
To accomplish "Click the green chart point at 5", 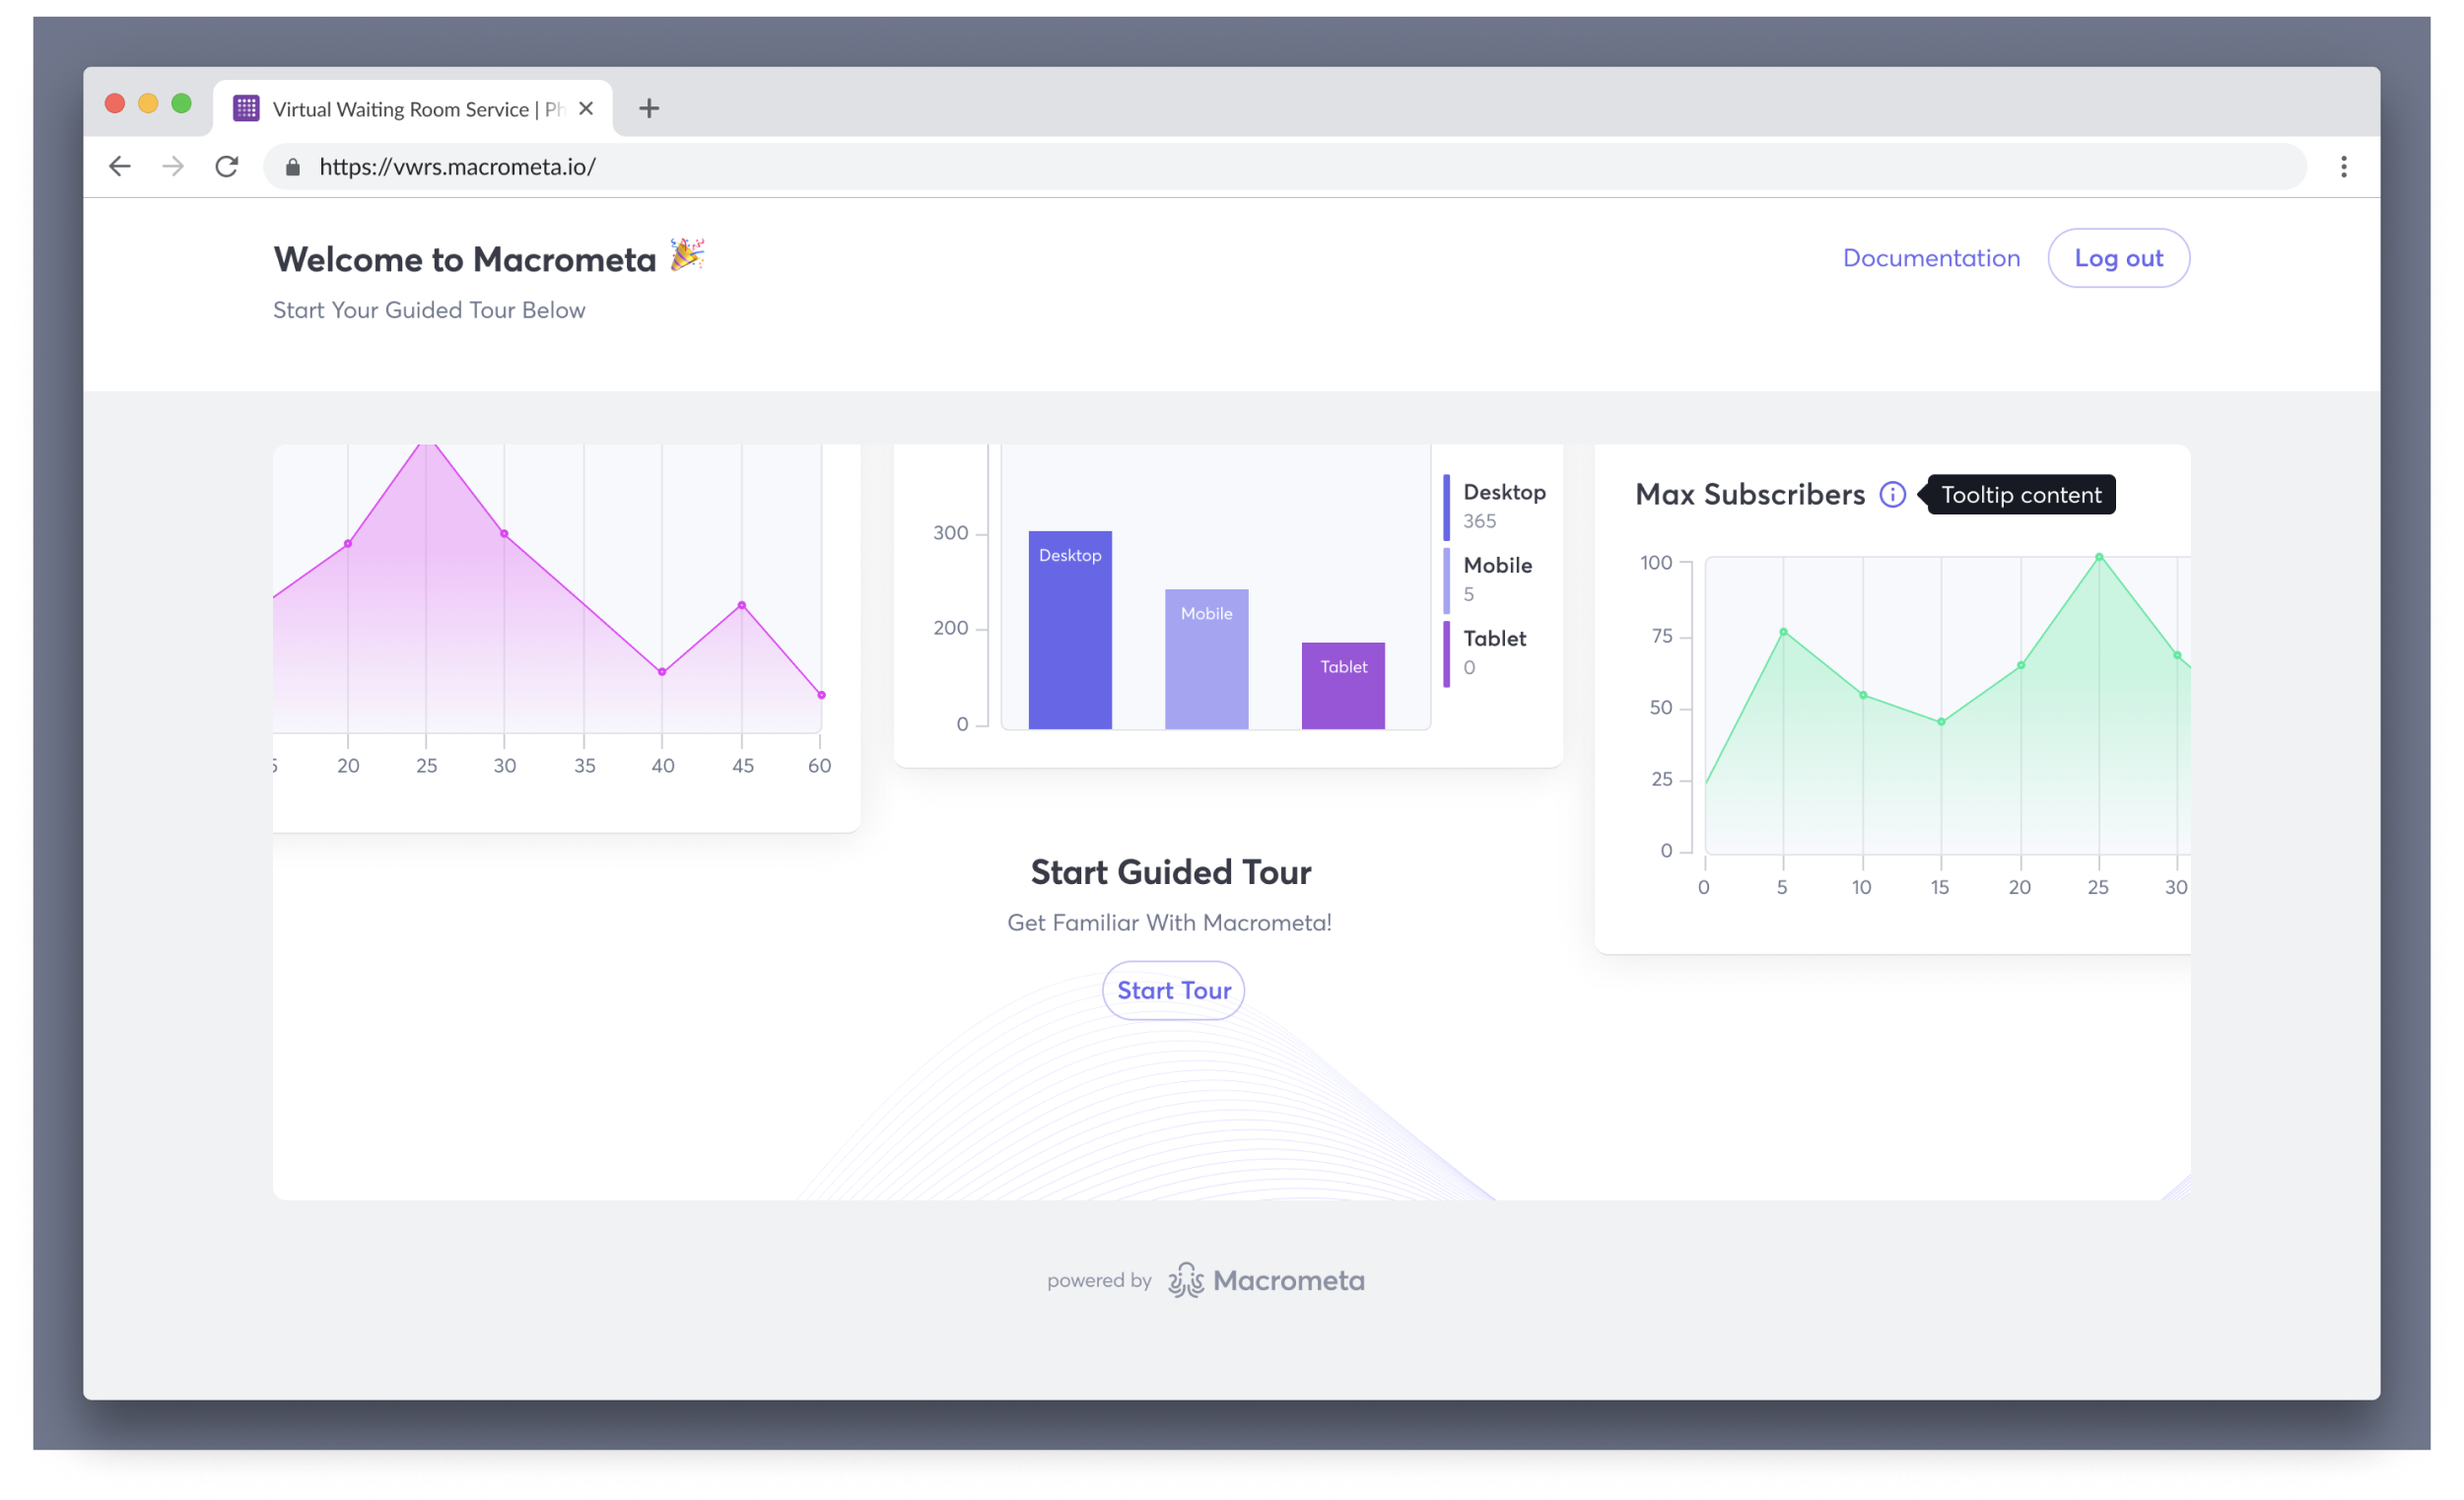I will 1783,632.
